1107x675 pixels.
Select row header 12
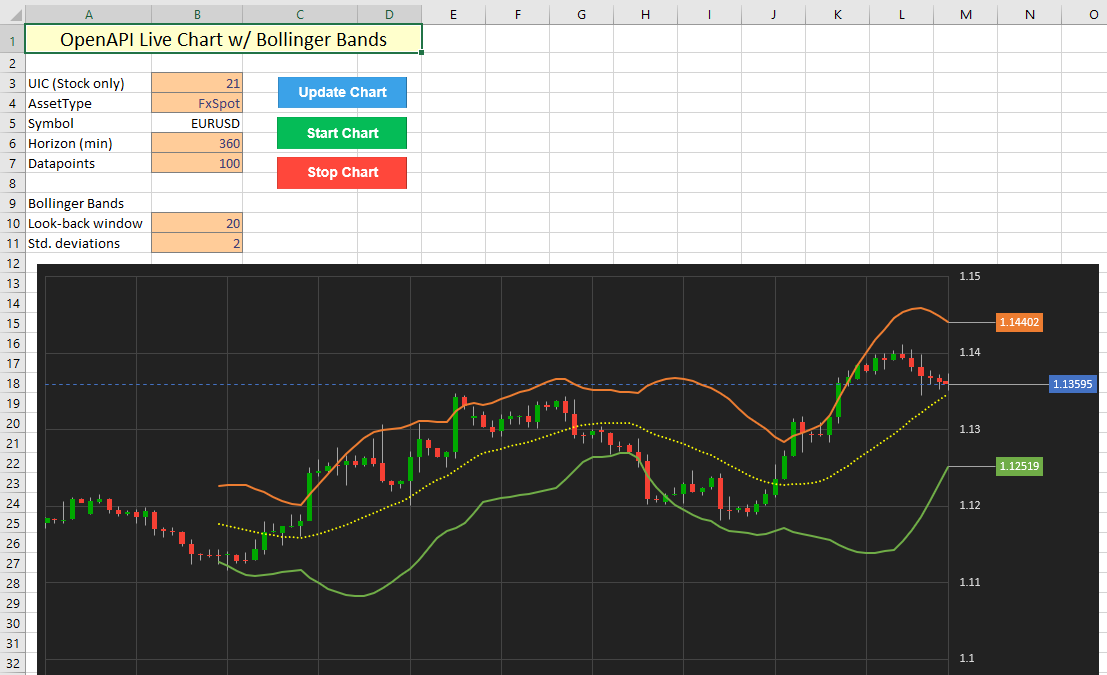point(12,263)
